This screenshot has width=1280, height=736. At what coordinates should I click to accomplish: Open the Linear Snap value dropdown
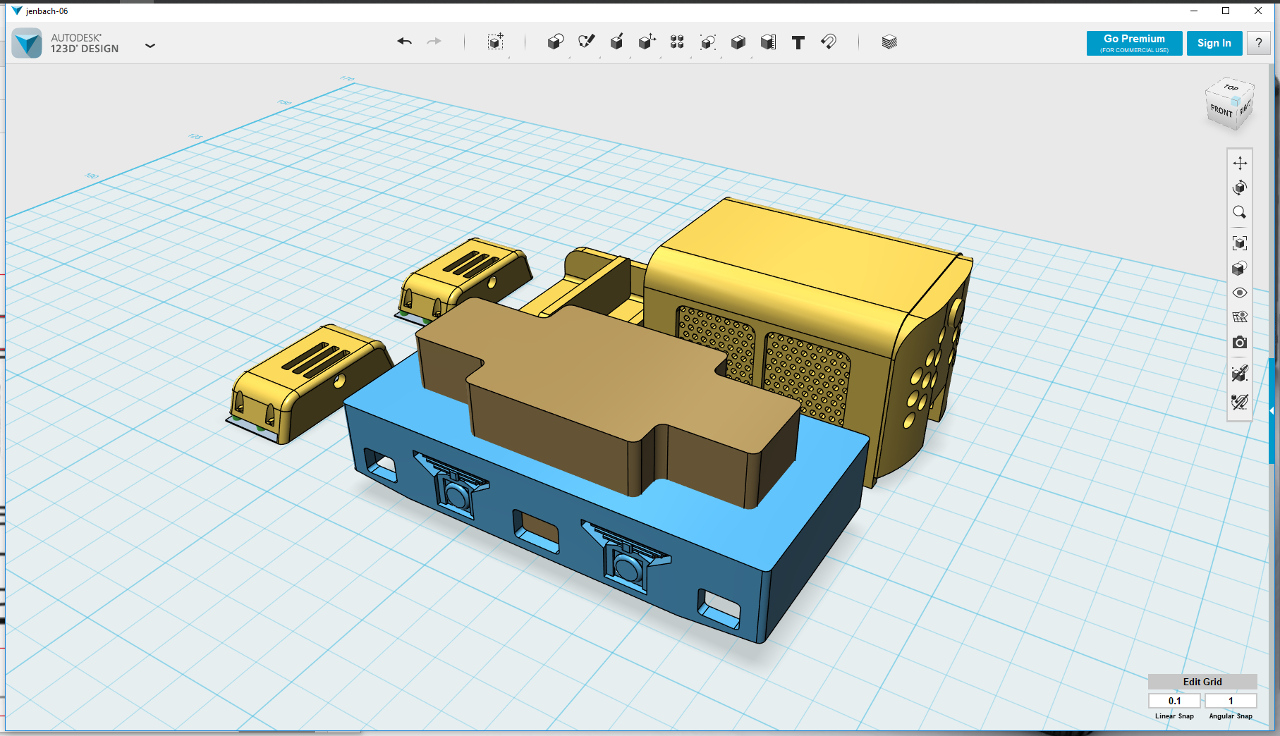(1174, 701)
